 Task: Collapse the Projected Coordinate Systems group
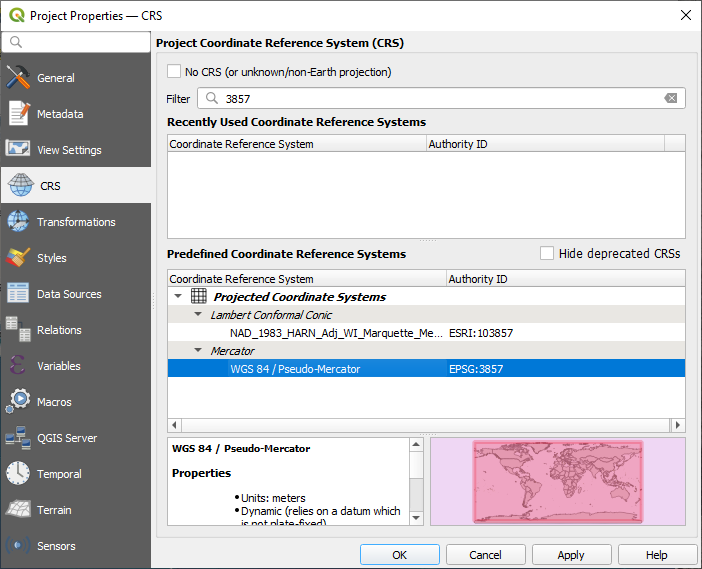[x=178, y=297]
